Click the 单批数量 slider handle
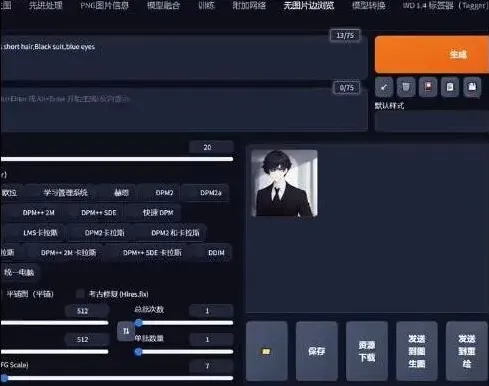Screen dimensions: 489x386 [138, 352]
